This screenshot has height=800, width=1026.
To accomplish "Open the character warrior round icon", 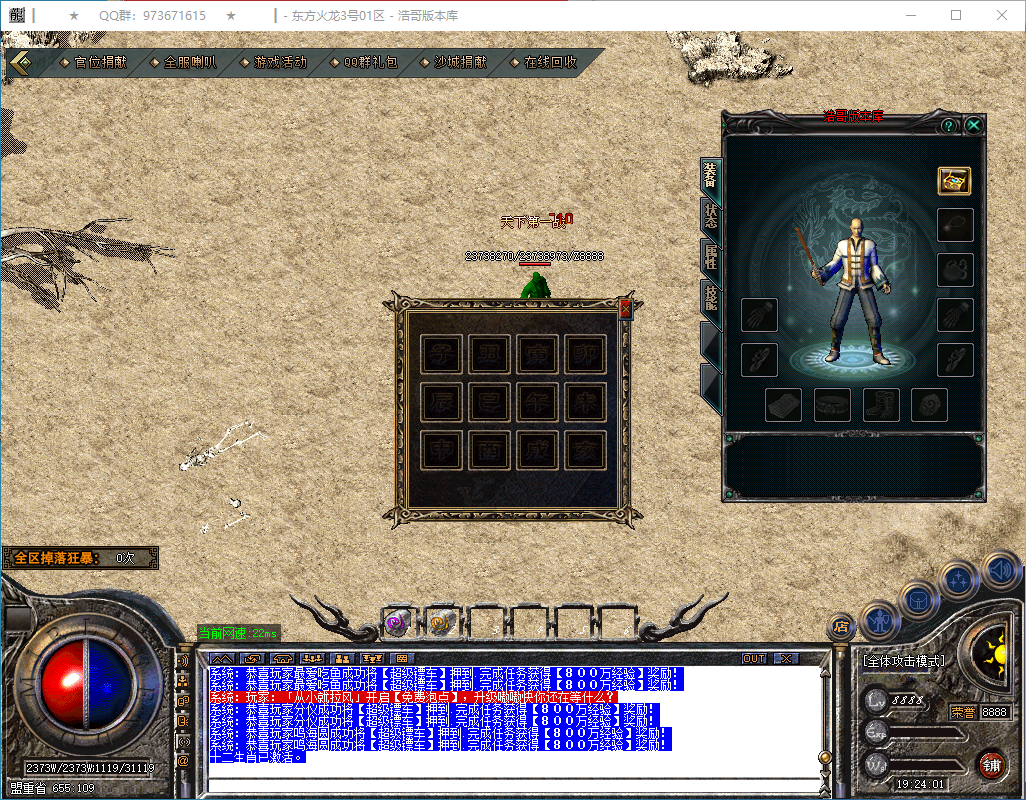I will pos(880,619).
